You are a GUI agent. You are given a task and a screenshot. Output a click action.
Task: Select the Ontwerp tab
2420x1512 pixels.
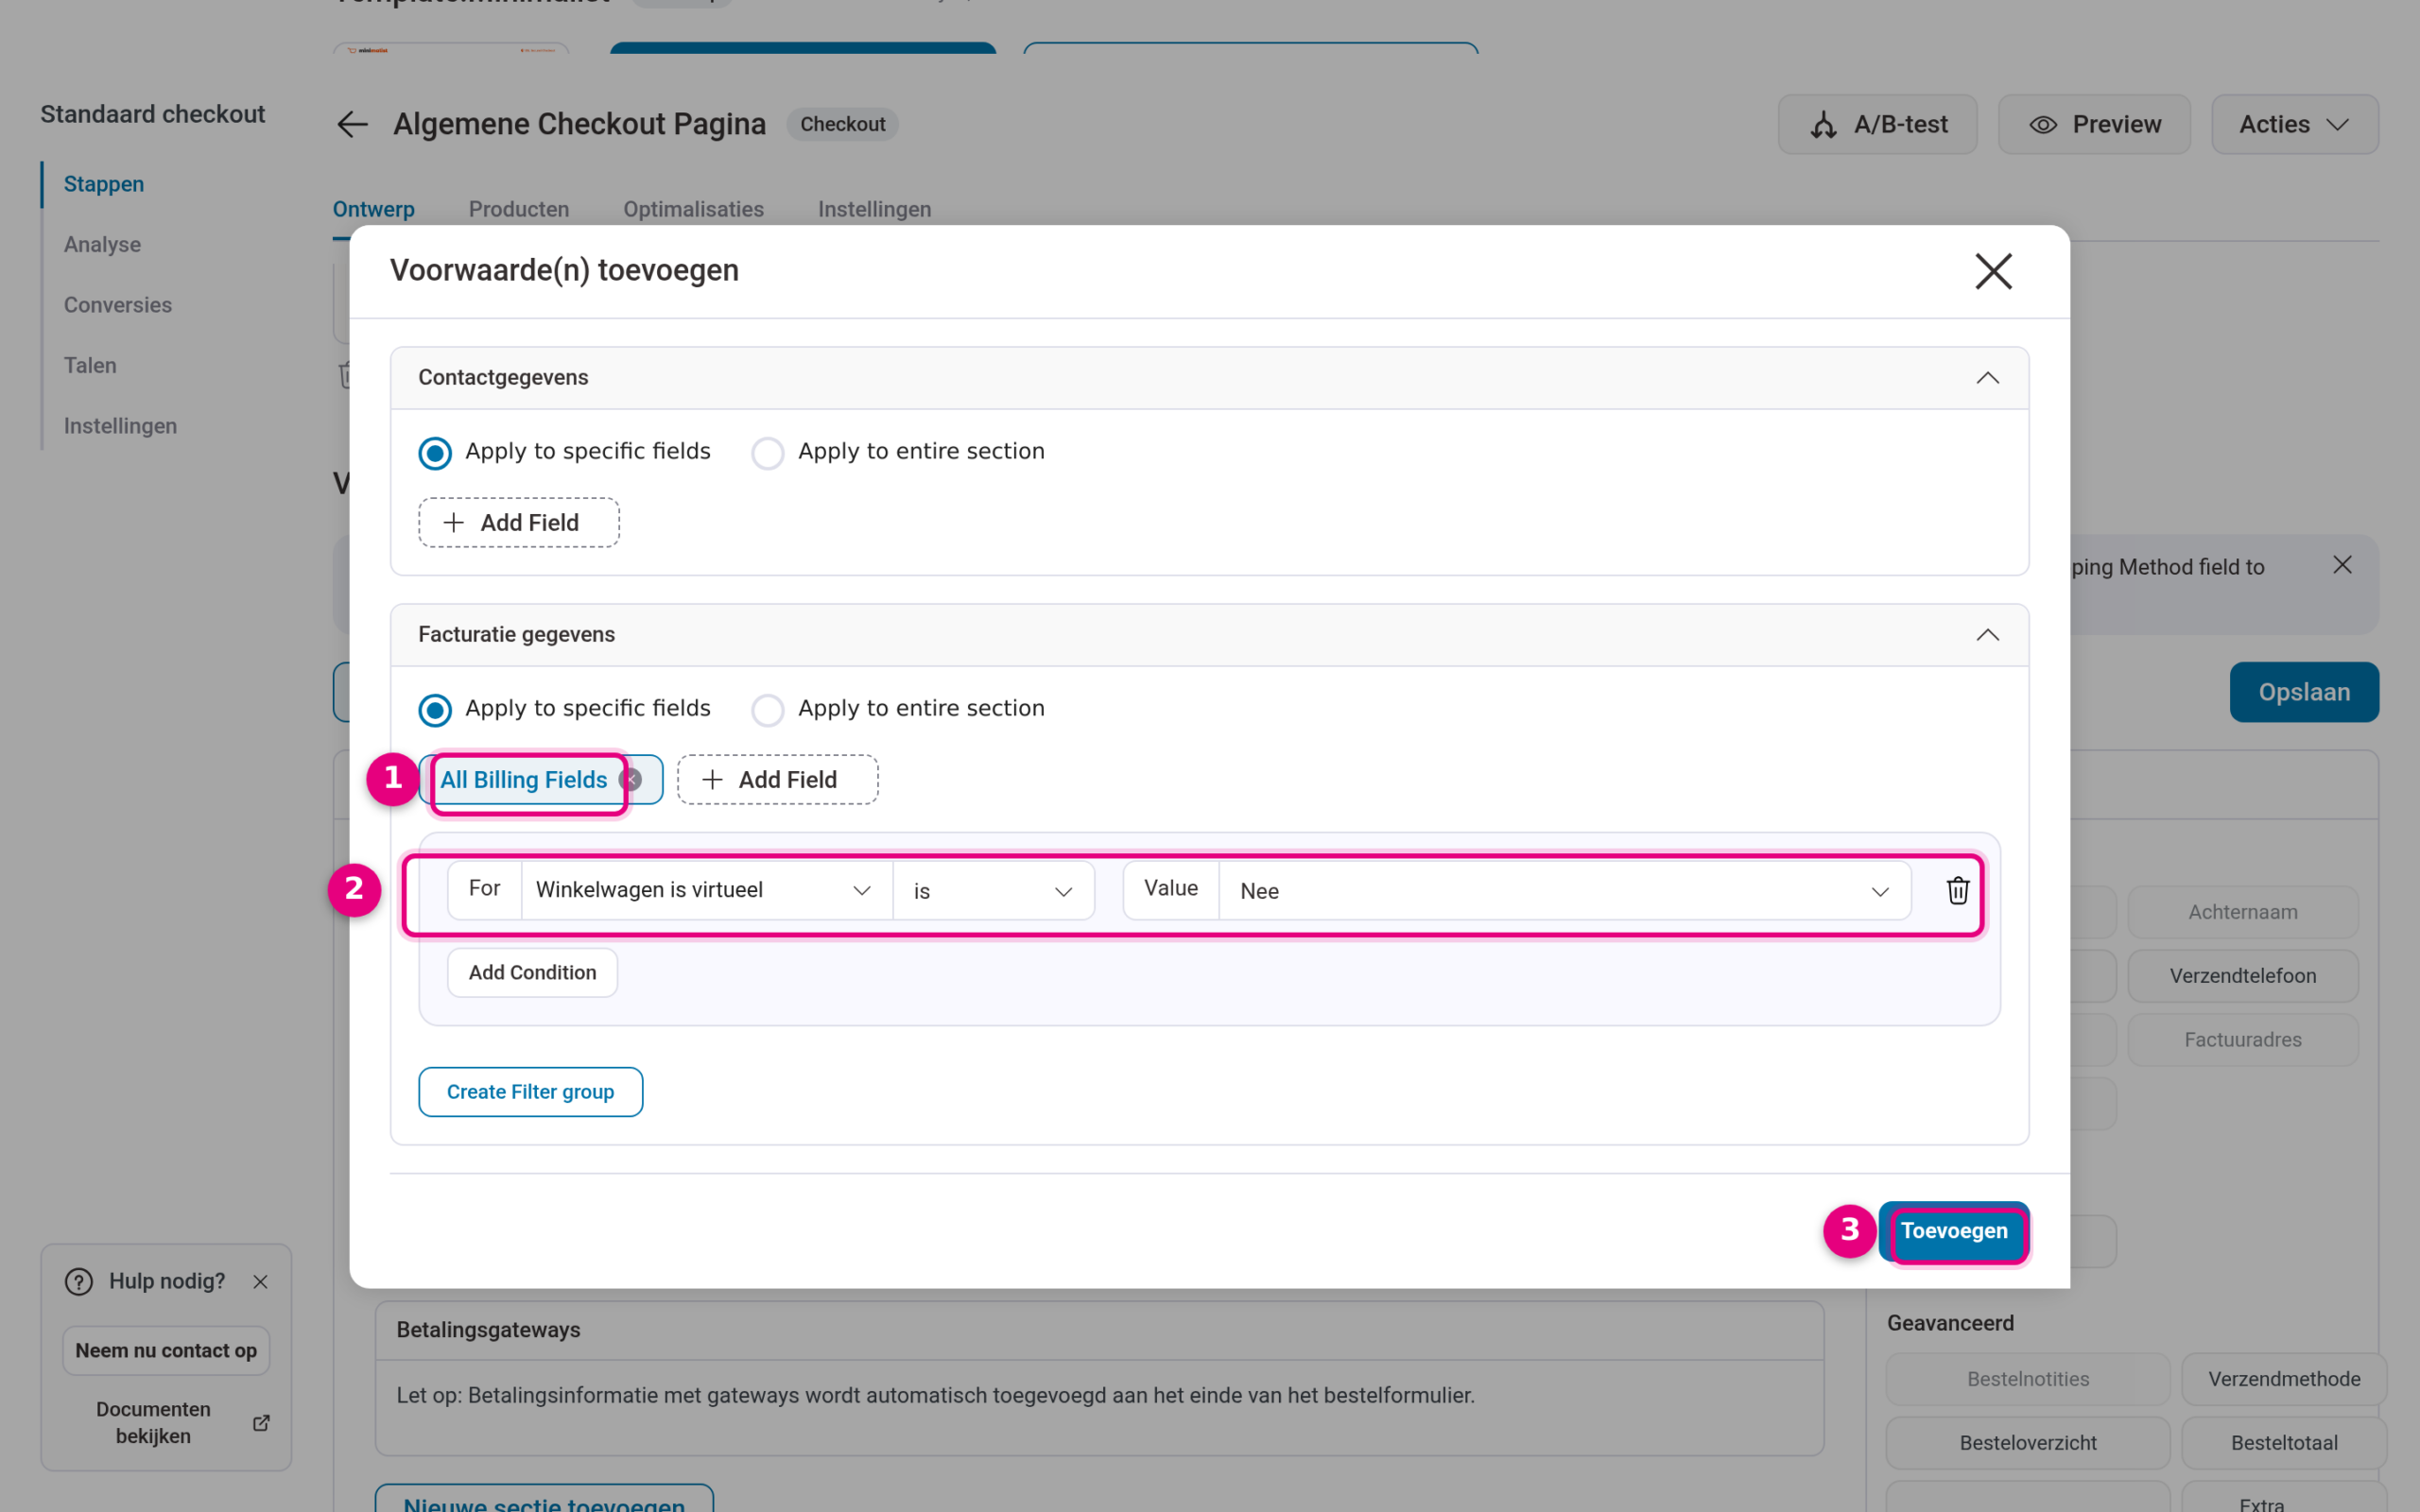373,209
